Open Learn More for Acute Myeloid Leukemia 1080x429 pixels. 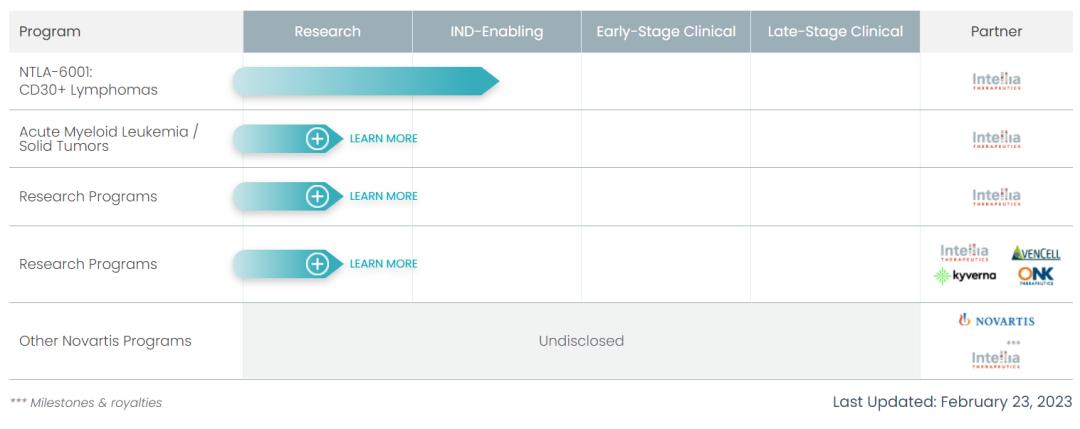(x=383, y=139)
